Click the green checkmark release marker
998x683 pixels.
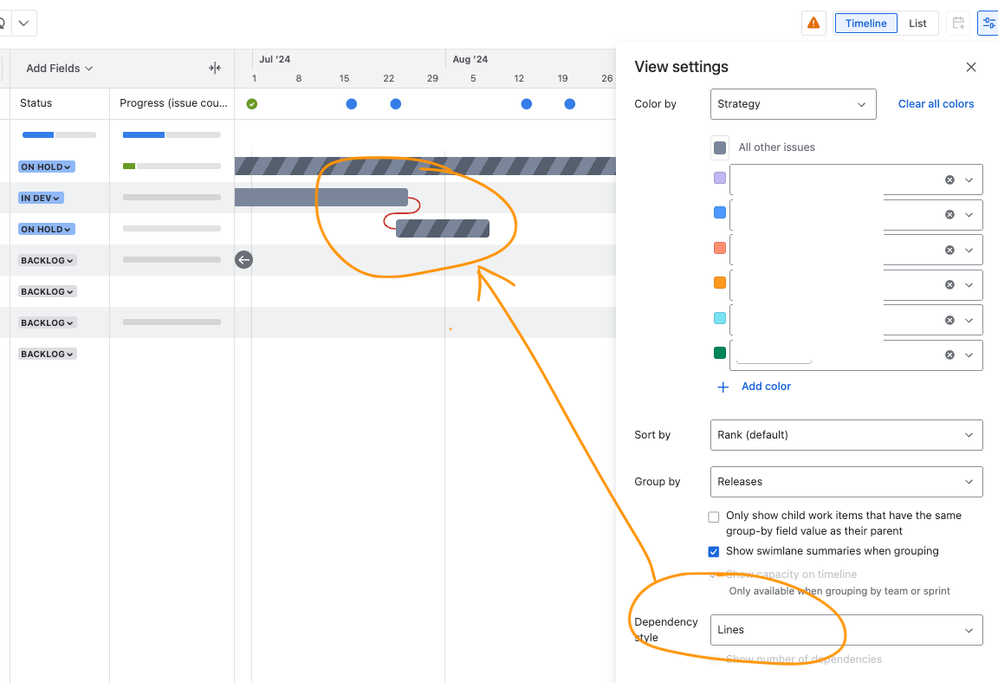252,104
